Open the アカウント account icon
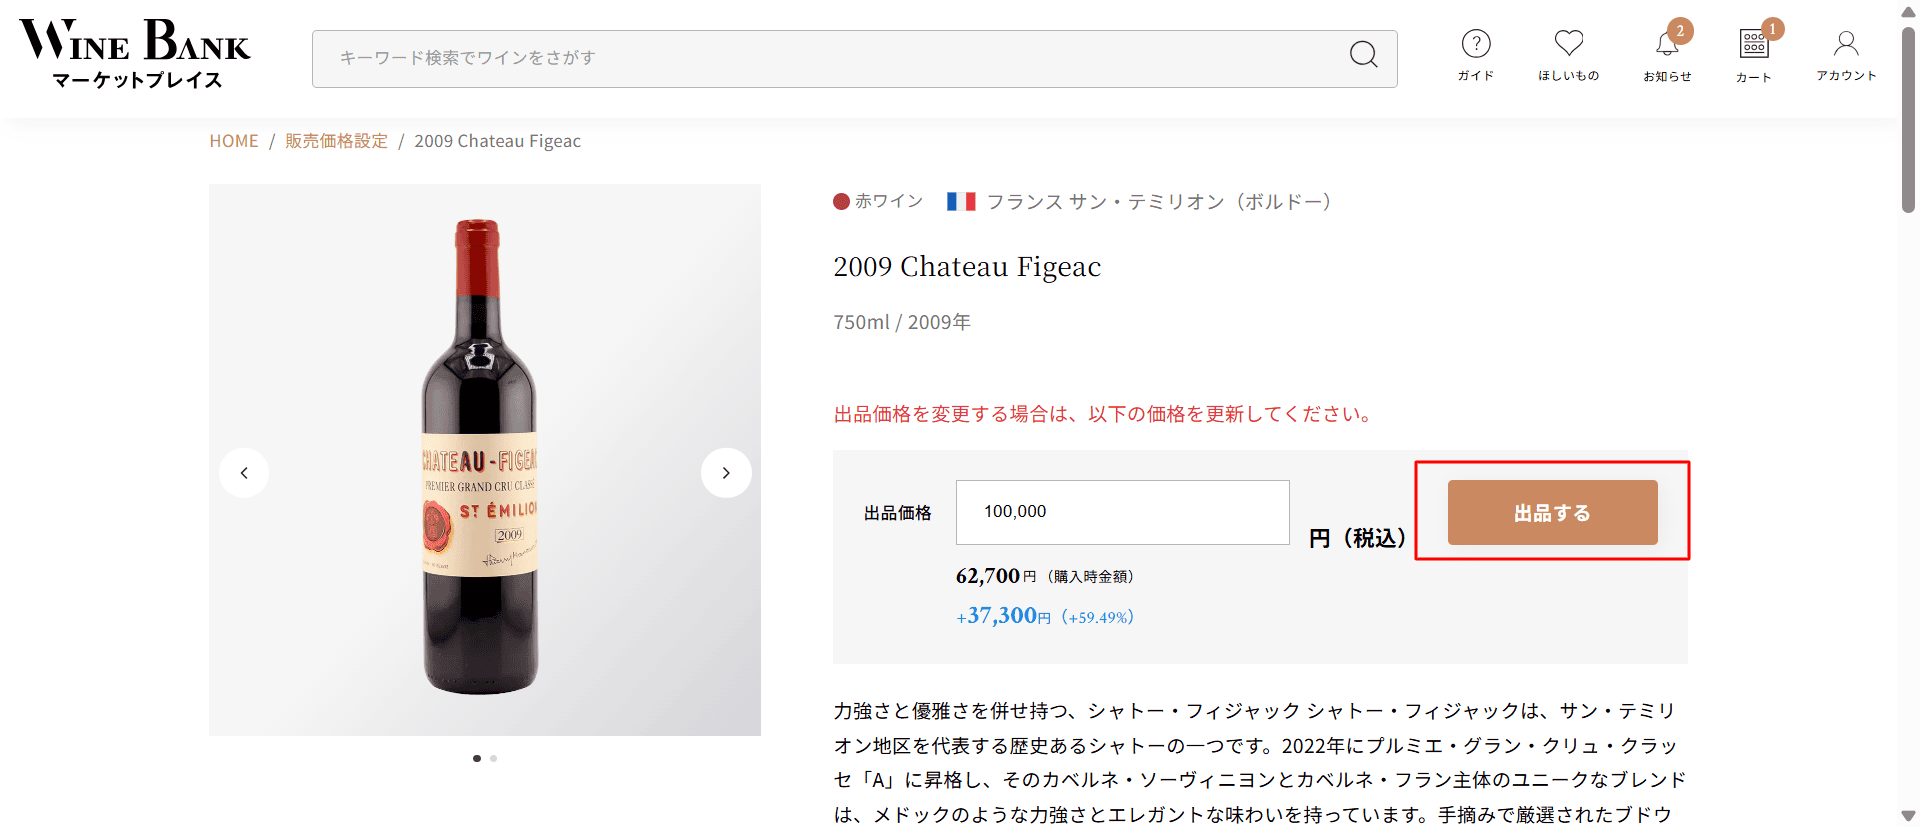Screen dimensions: 1920x827 tap(1846, 55)
